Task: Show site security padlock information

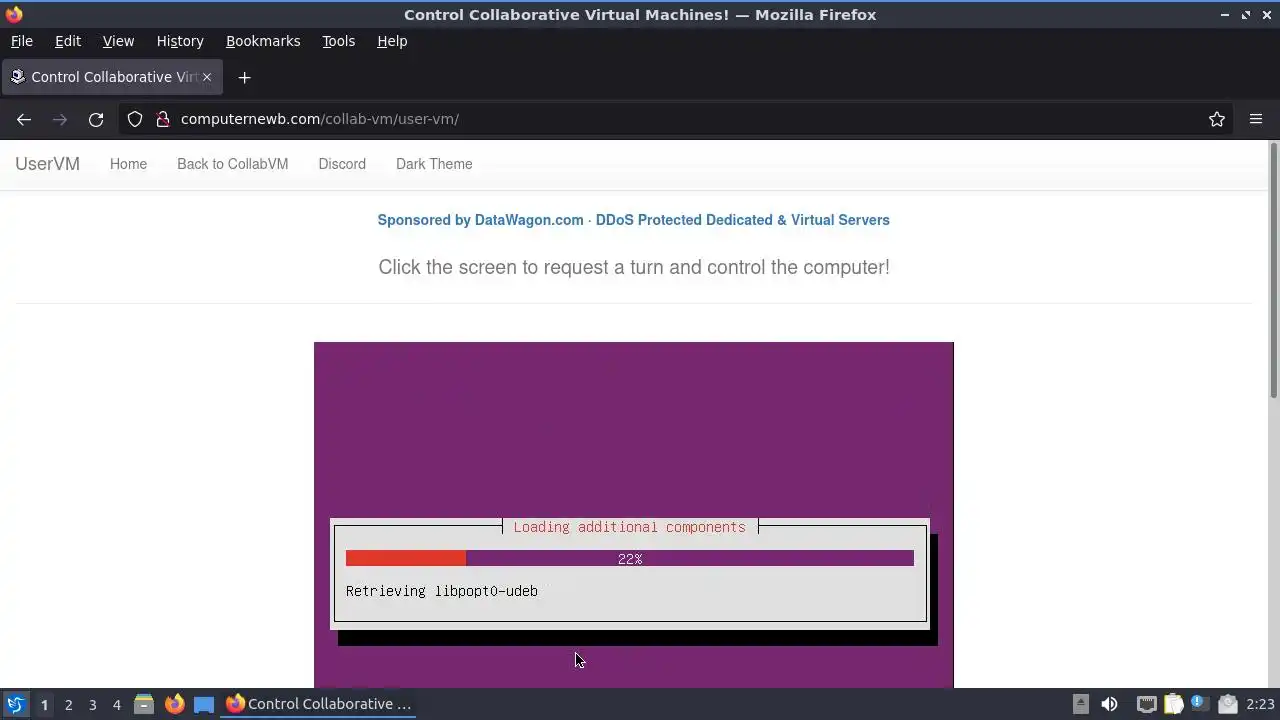Action: (x=162, y=119)
